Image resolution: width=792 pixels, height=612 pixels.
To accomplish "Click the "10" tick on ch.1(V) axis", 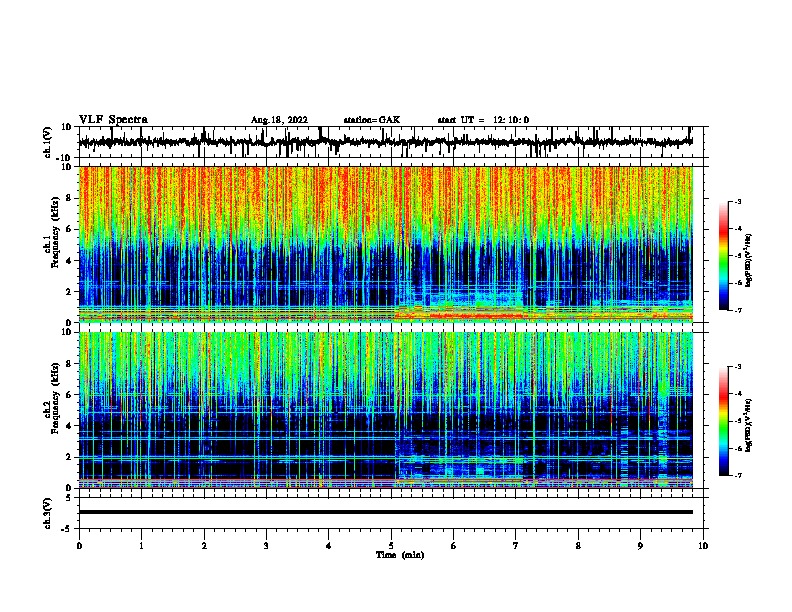I will tap(67, 127).
